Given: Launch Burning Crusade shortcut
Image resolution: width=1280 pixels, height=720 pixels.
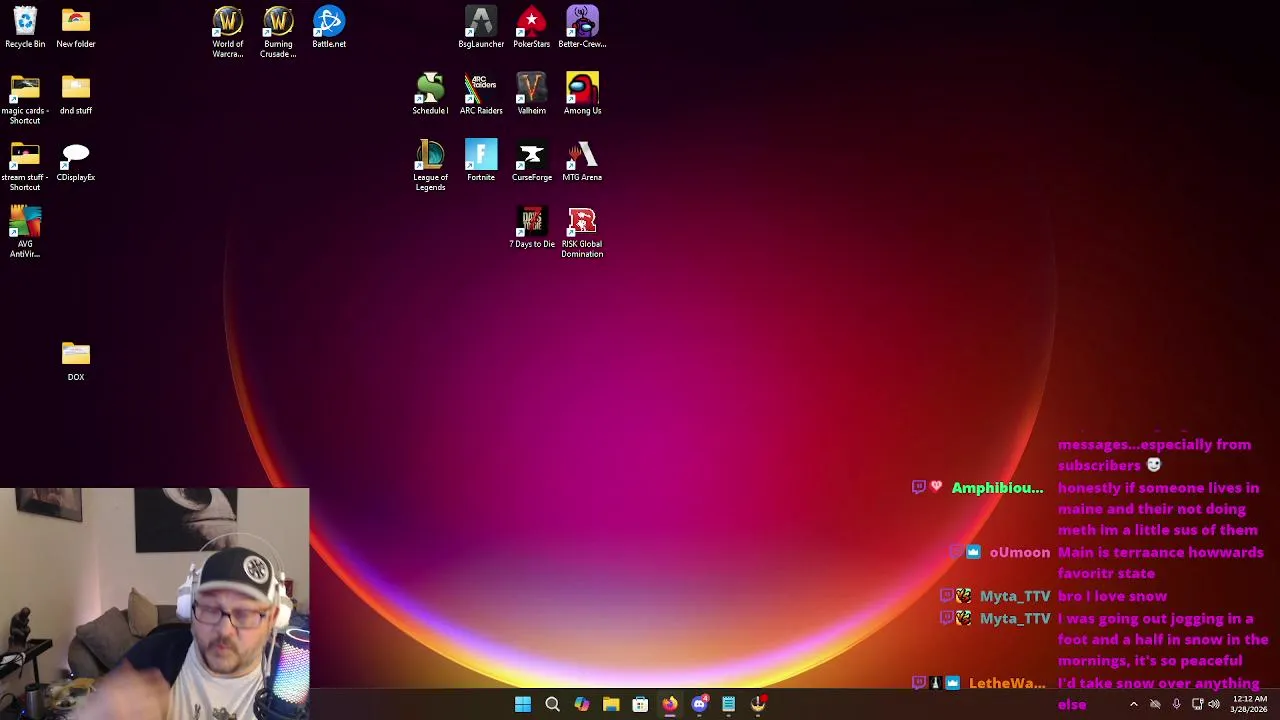Looking at the screenshot, I should (x=278, y=32).
